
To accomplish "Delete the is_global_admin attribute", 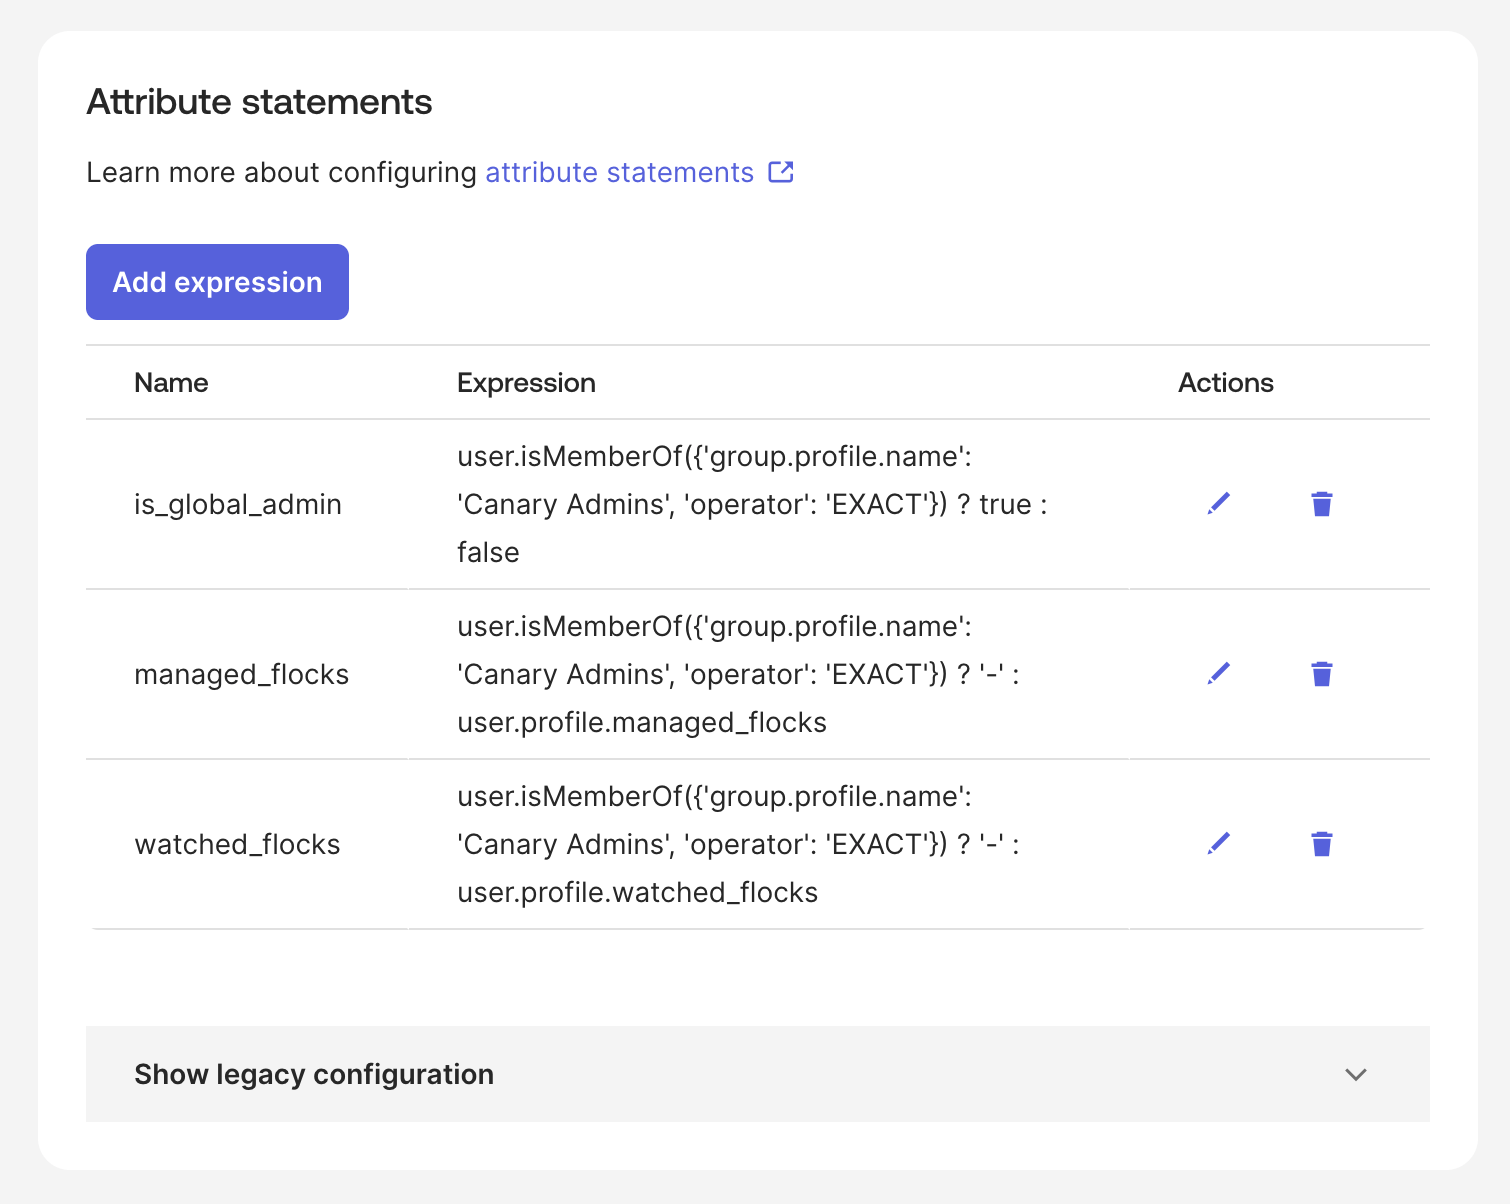I will click(1321, 504).
